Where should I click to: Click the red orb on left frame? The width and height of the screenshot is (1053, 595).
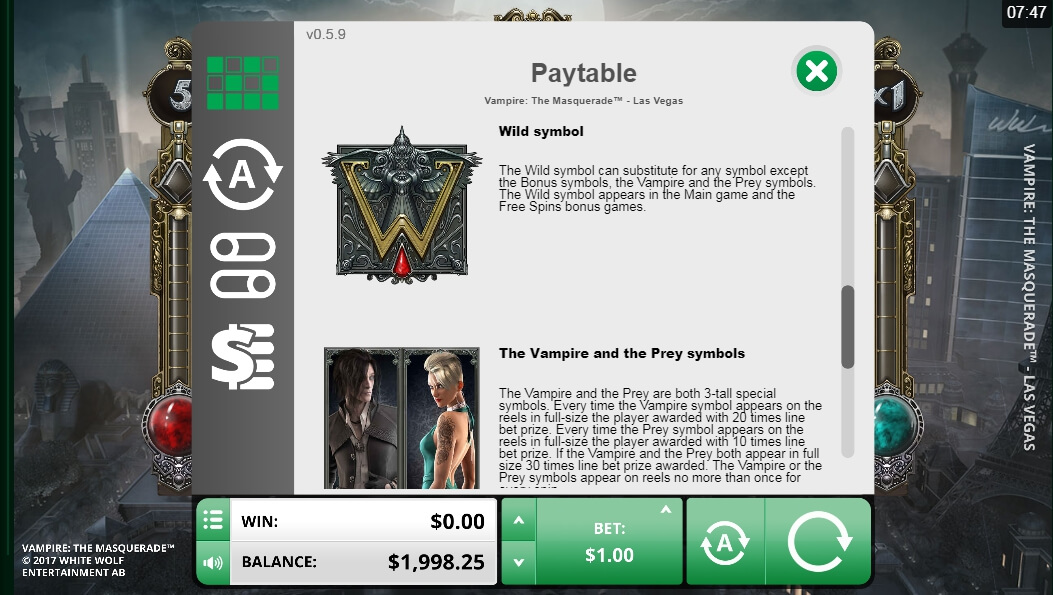(172, 426)
